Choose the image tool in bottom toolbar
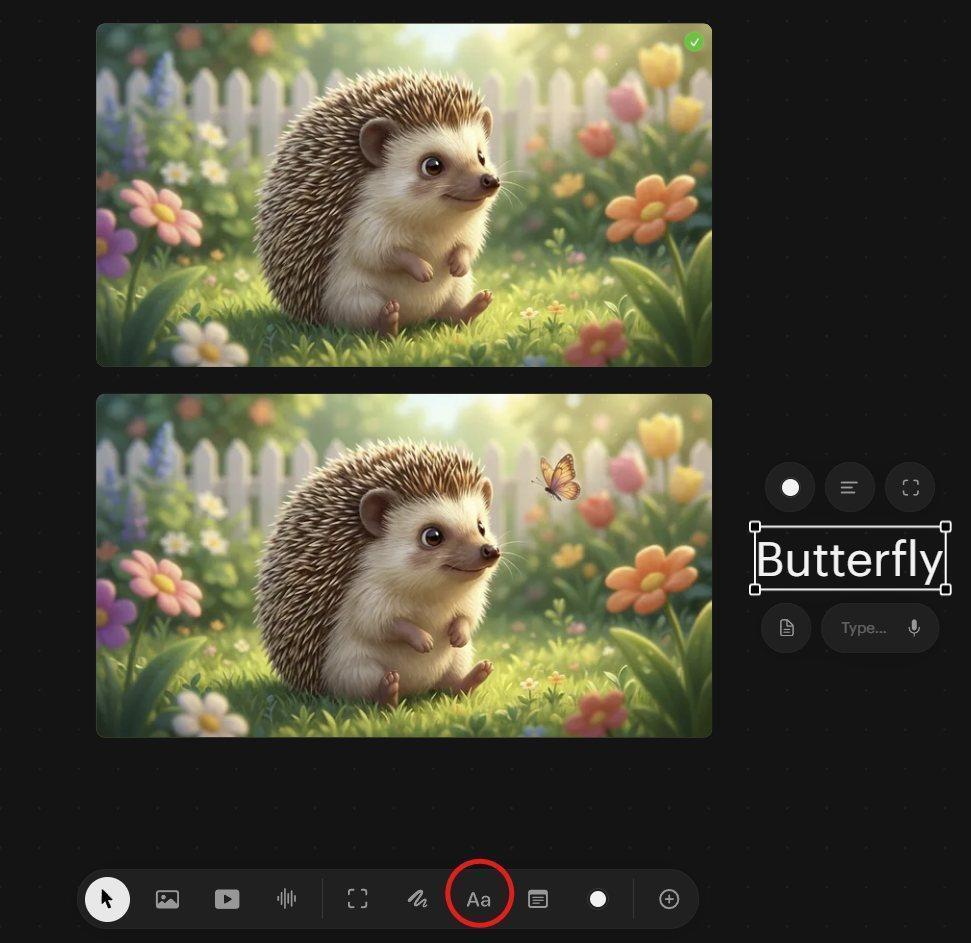Image resolution: width=971 pixels, height=943 pixels. tap(167, 898)
